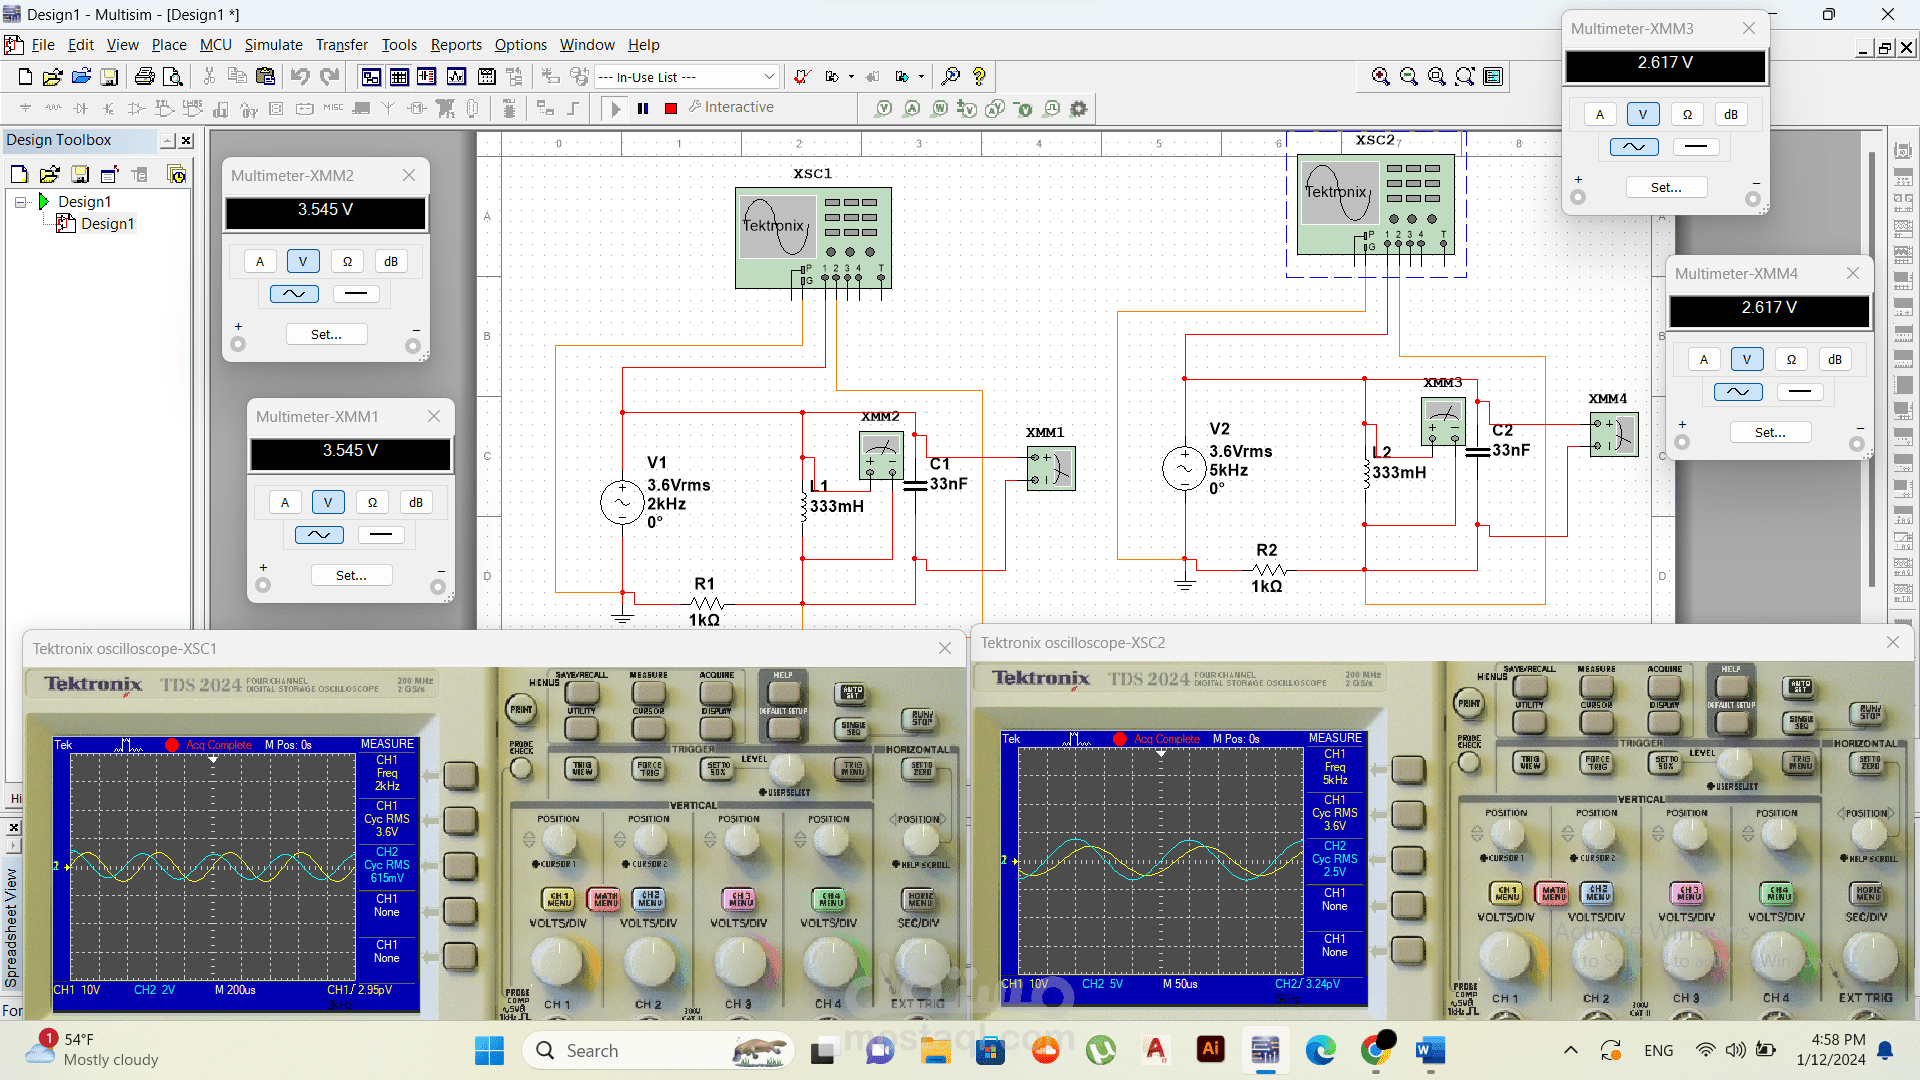Show hidden system tray icons chevron
Viewport: 1920px width, 1080px height.
coord(1570,1050)
